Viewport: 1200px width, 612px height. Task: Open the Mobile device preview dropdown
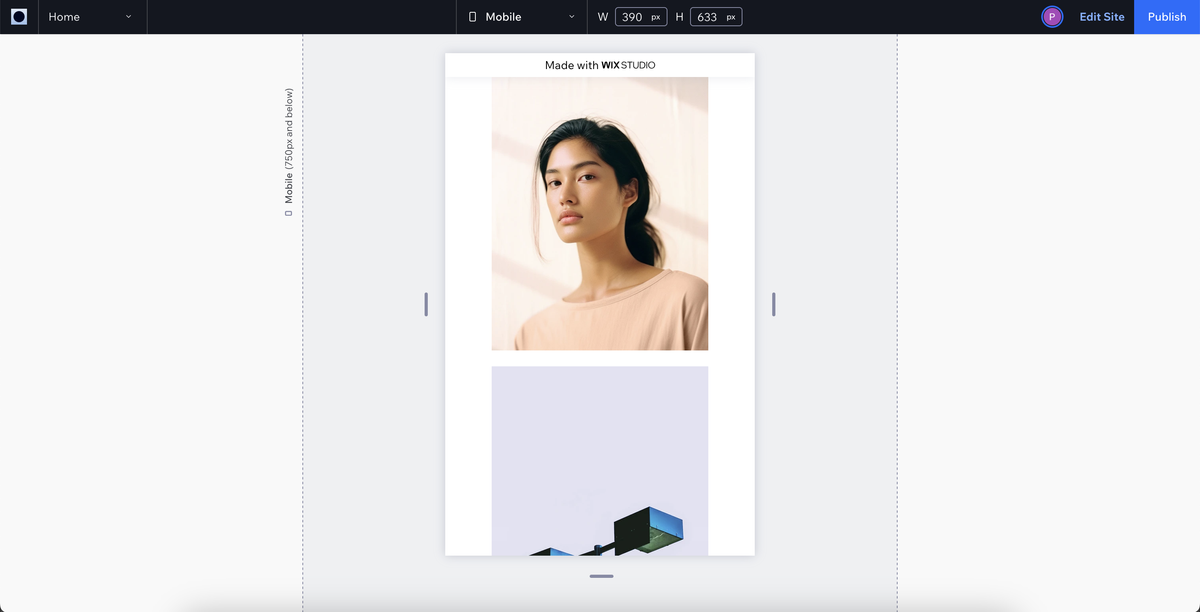[571, 16]
